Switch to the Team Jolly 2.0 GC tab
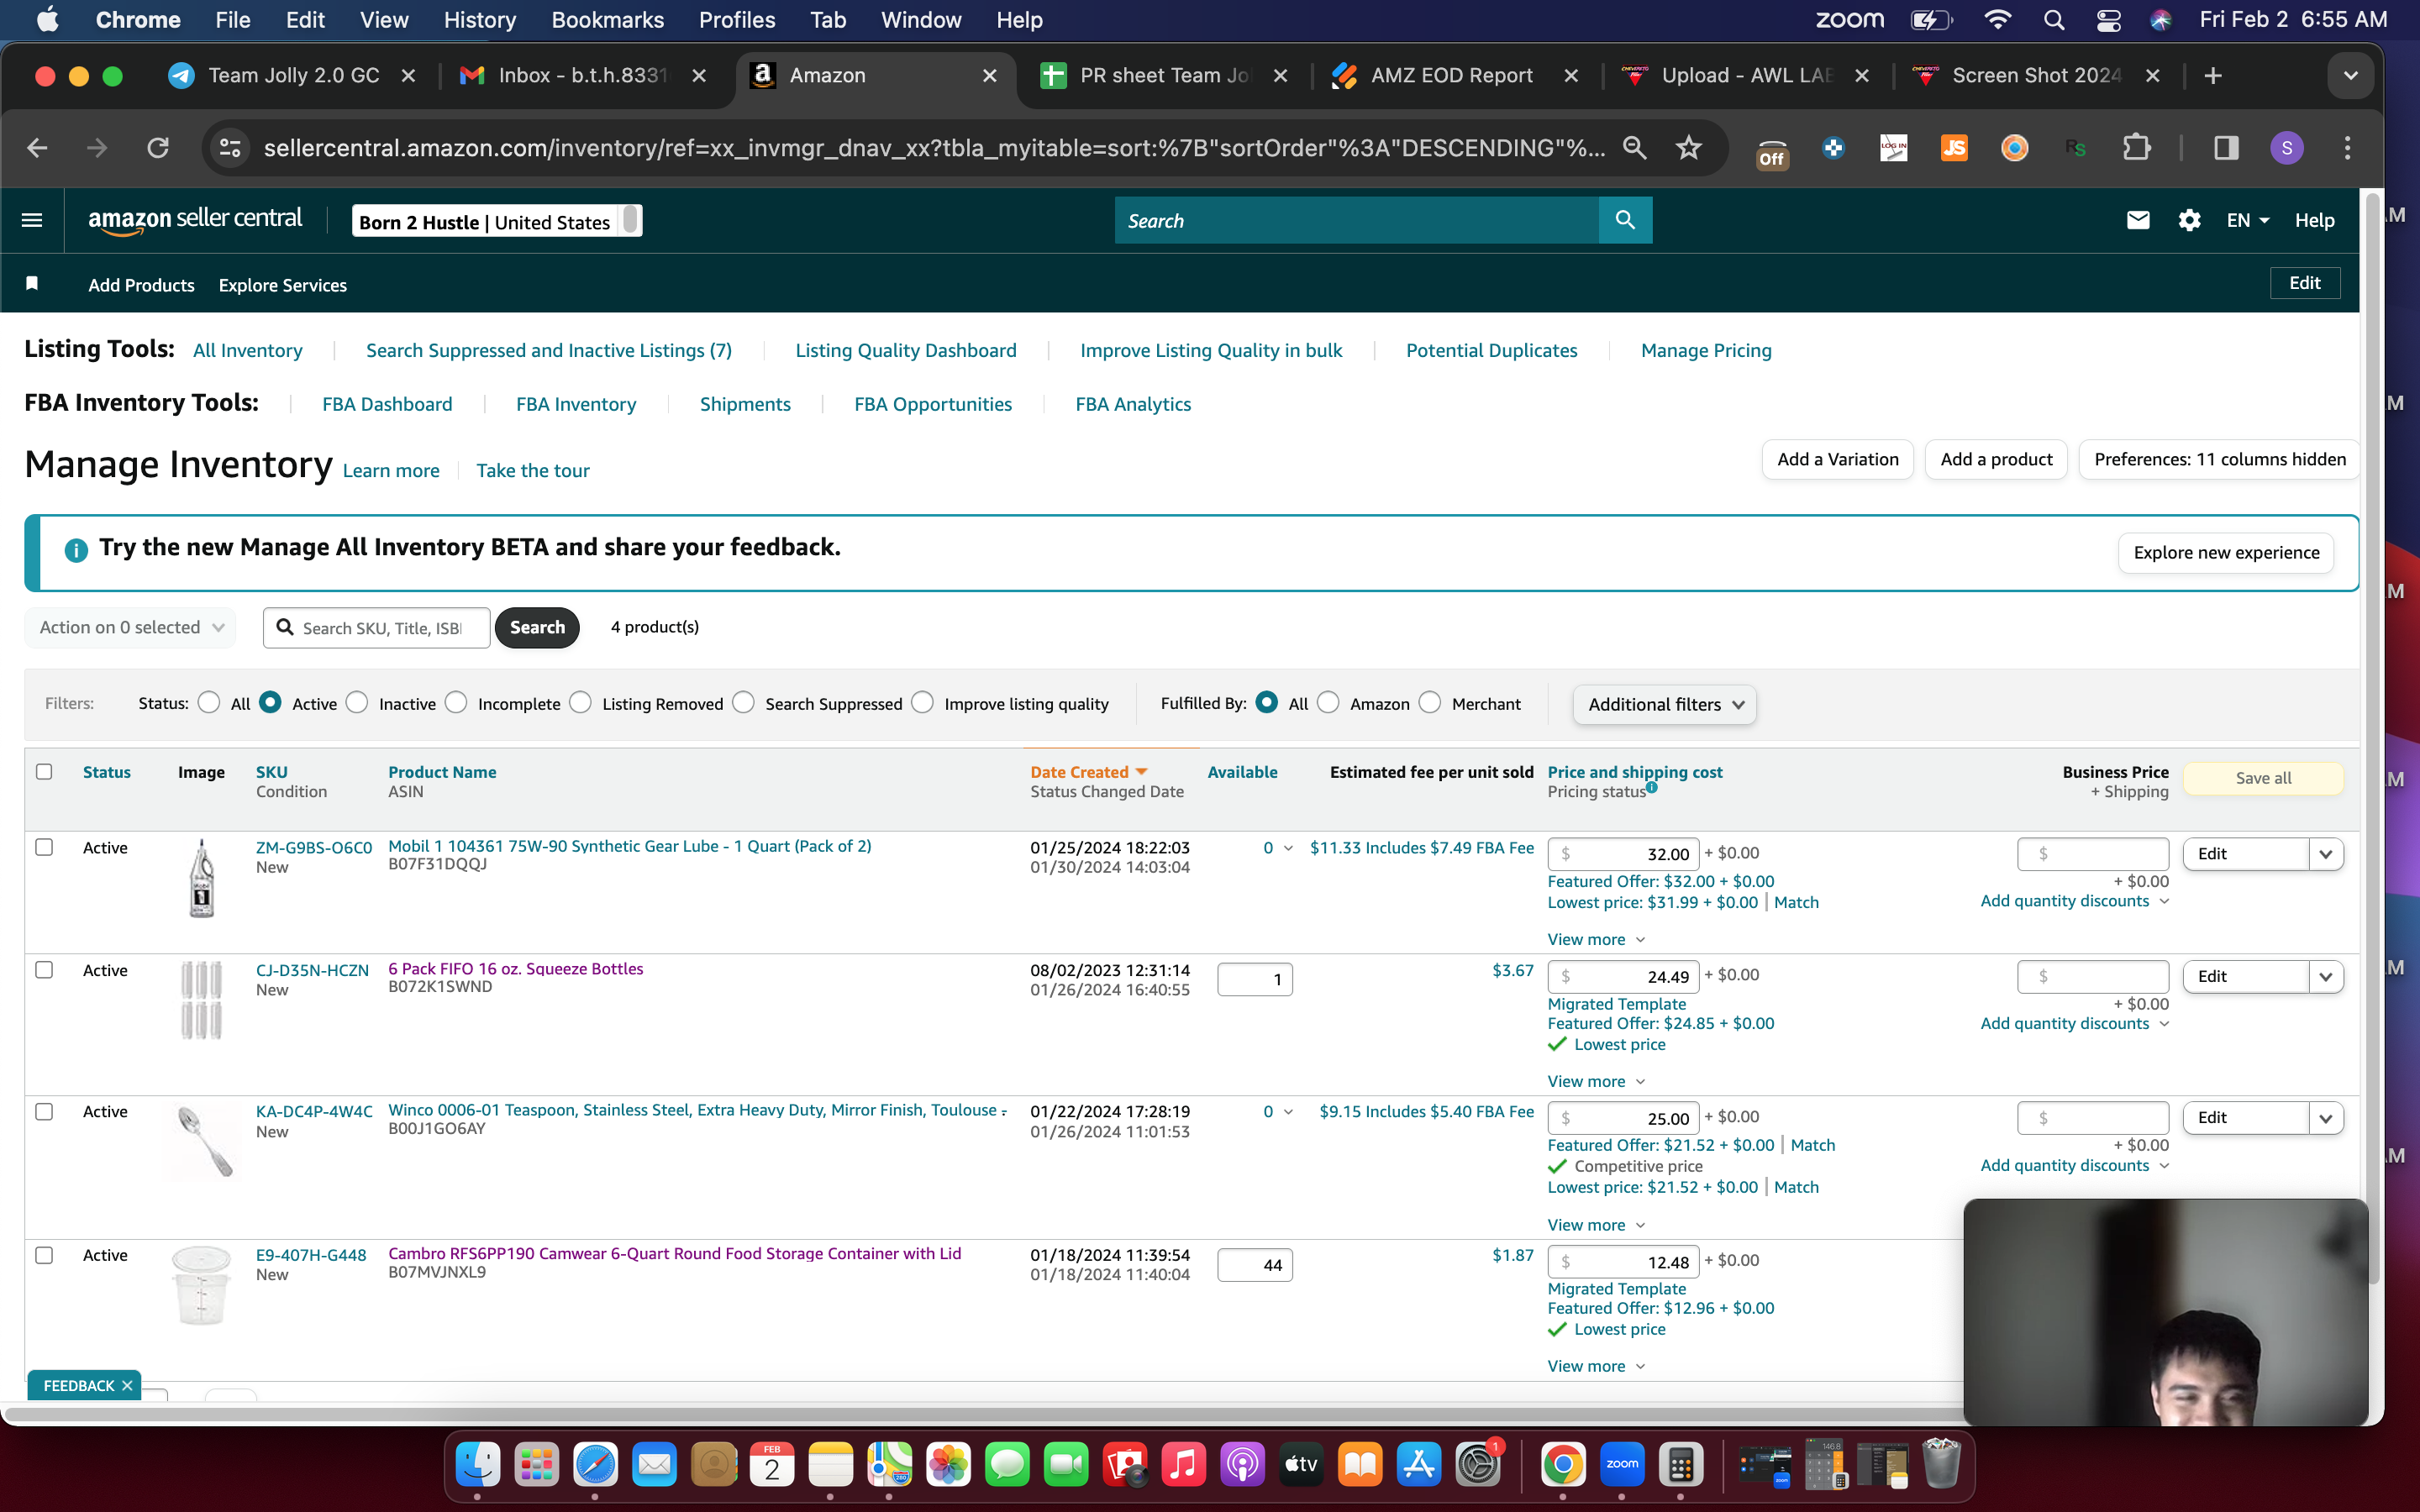The height and width of the screenshot is (1512, 2420). [293, 76]
